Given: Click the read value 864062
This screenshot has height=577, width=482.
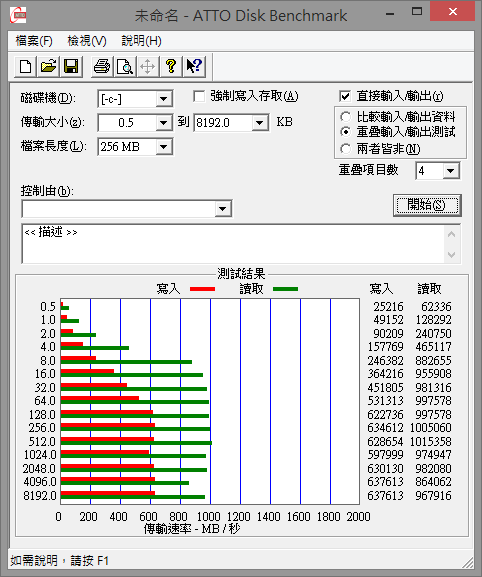Looking at the screenshot, I should click(433, 482).
